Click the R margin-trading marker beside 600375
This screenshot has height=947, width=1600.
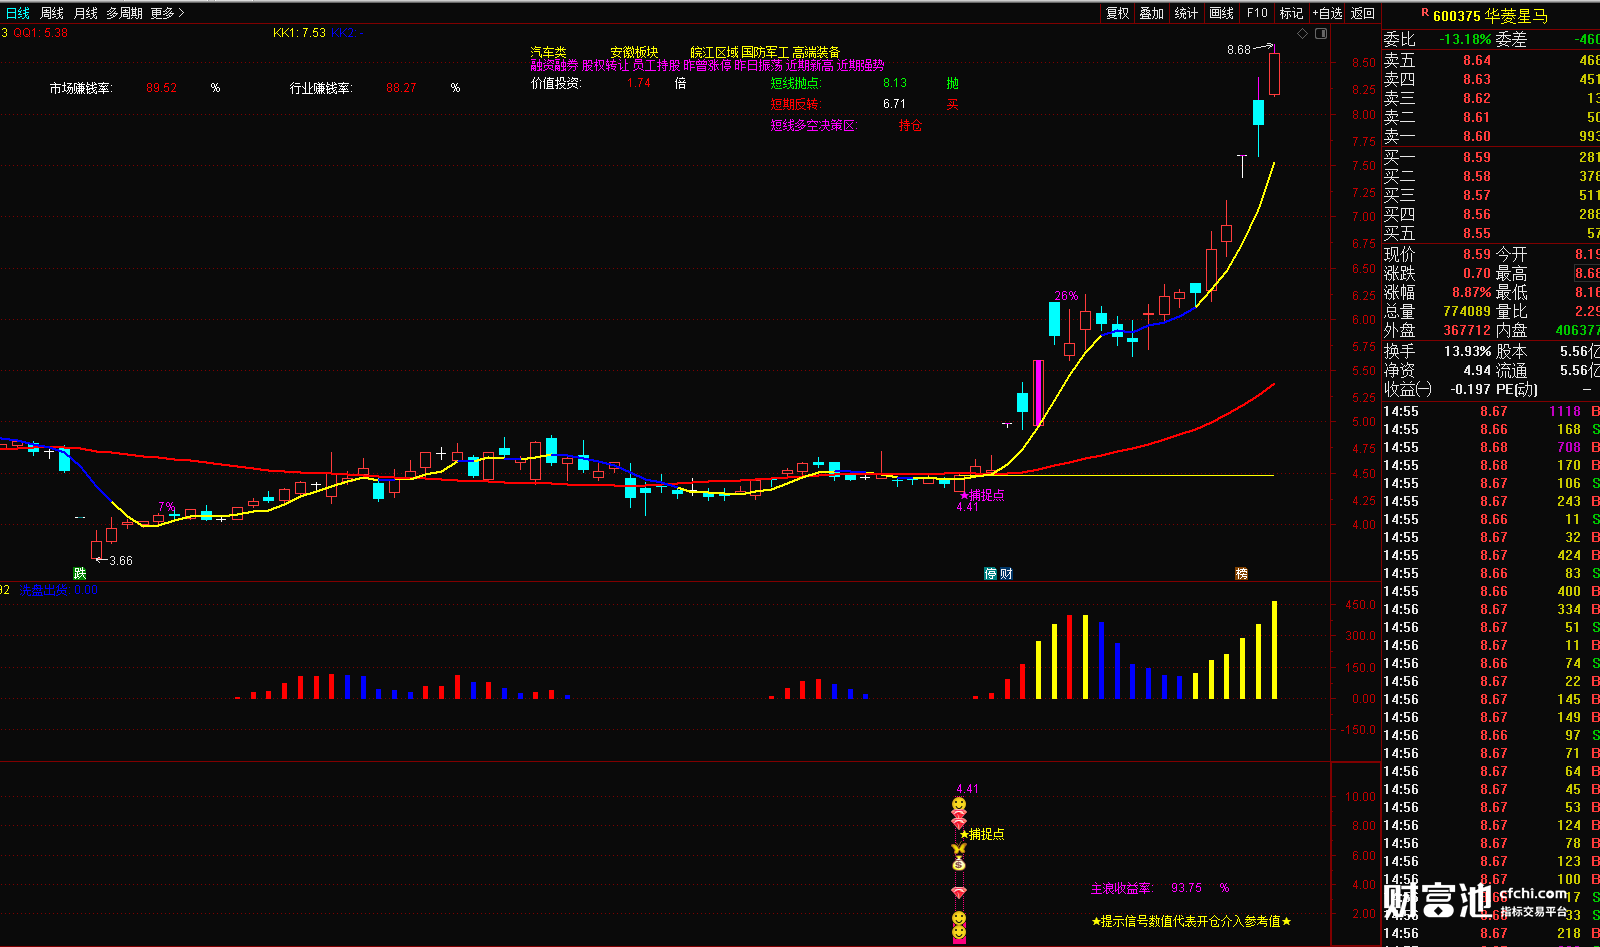(x=1425, y=13)
